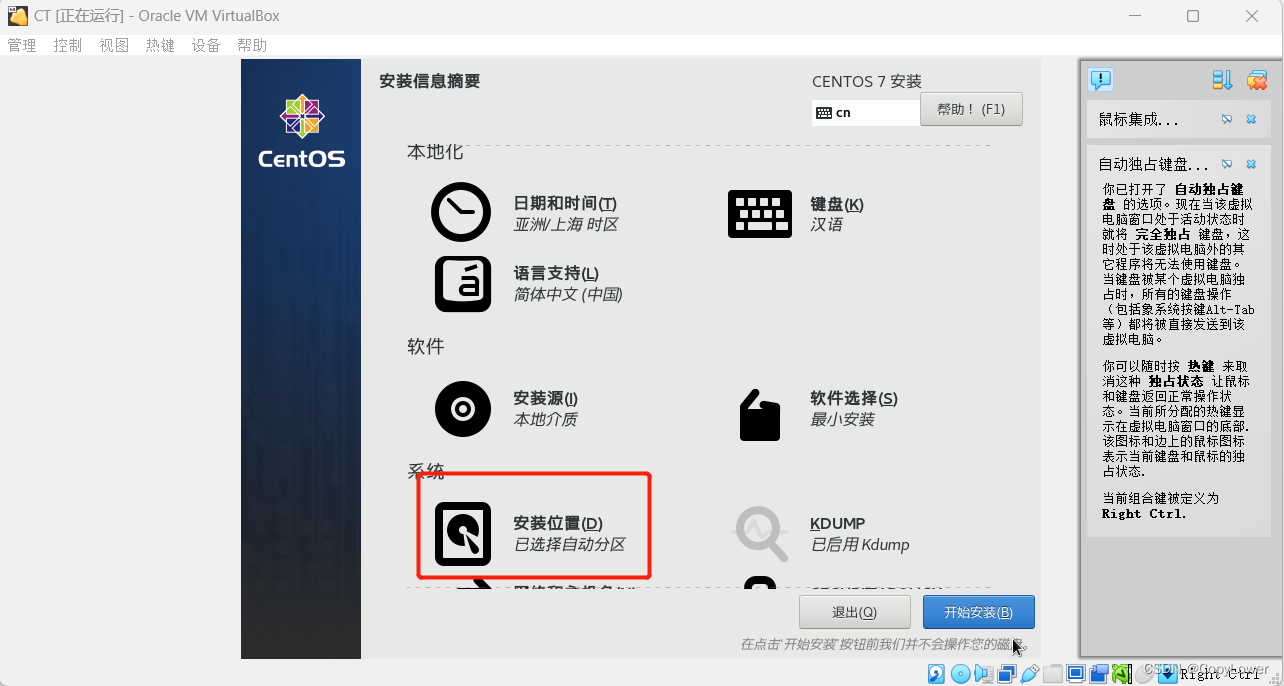
Task: Click the notification center speech bubble icon
Action: tap(1101, 80)
